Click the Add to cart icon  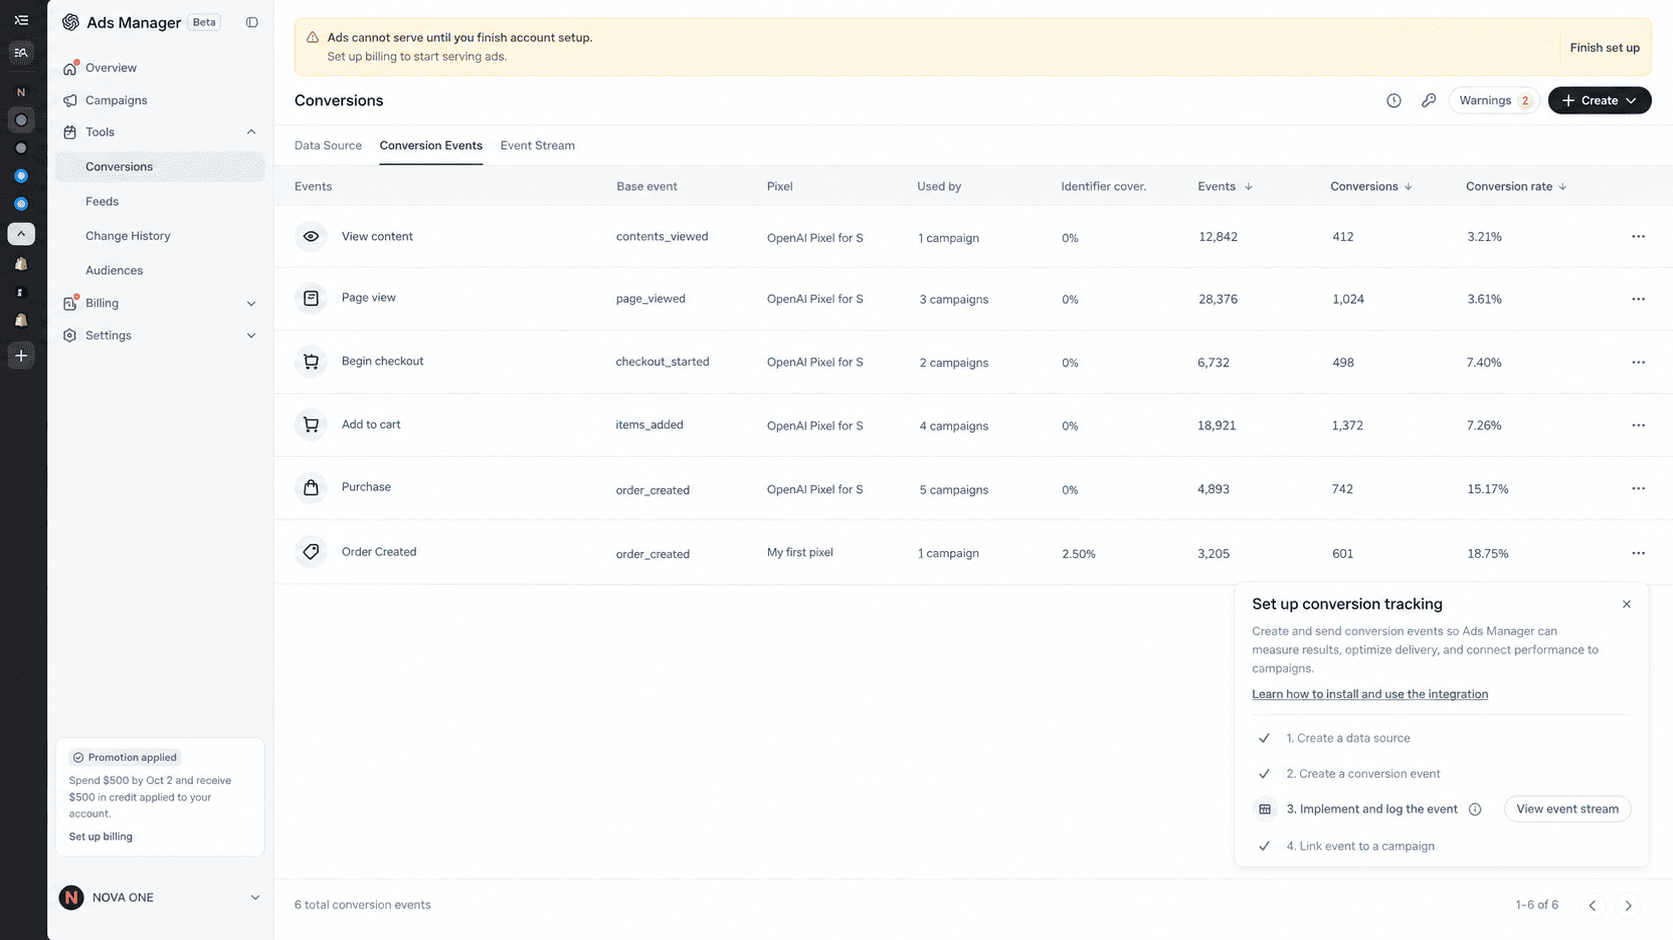click(311, 424)
